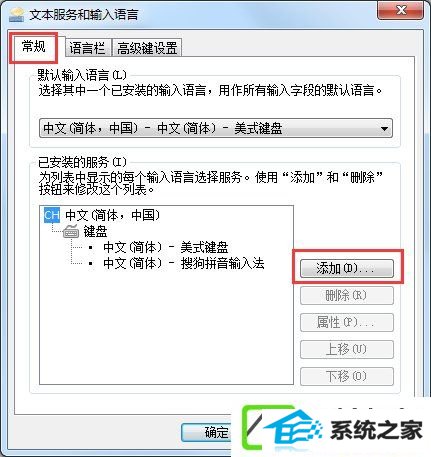Open the 高级键设置 tab
Image resolution: width=431 pixels, height=457 pixels.
click(147, 48)
